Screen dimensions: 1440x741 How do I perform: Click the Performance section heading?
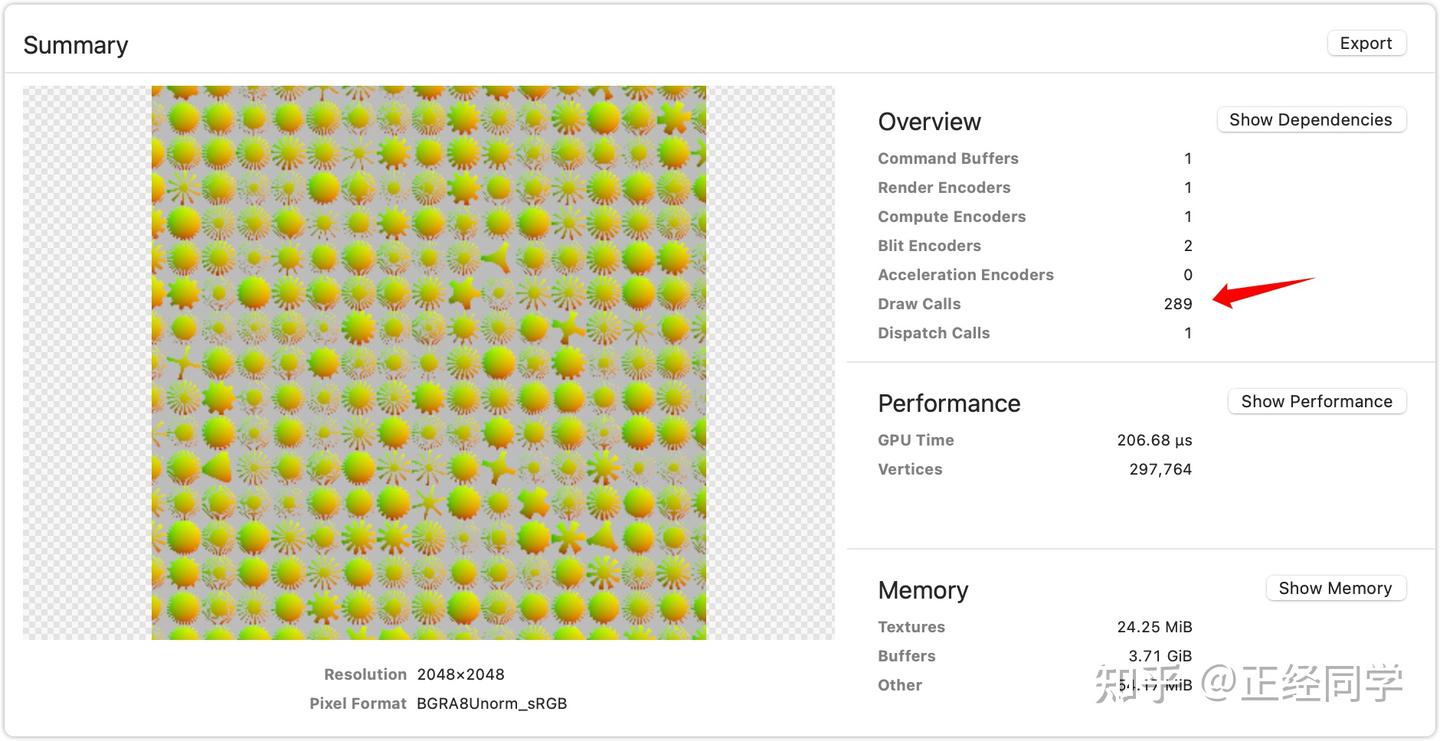pyautogui.click(x=949, y=403)
